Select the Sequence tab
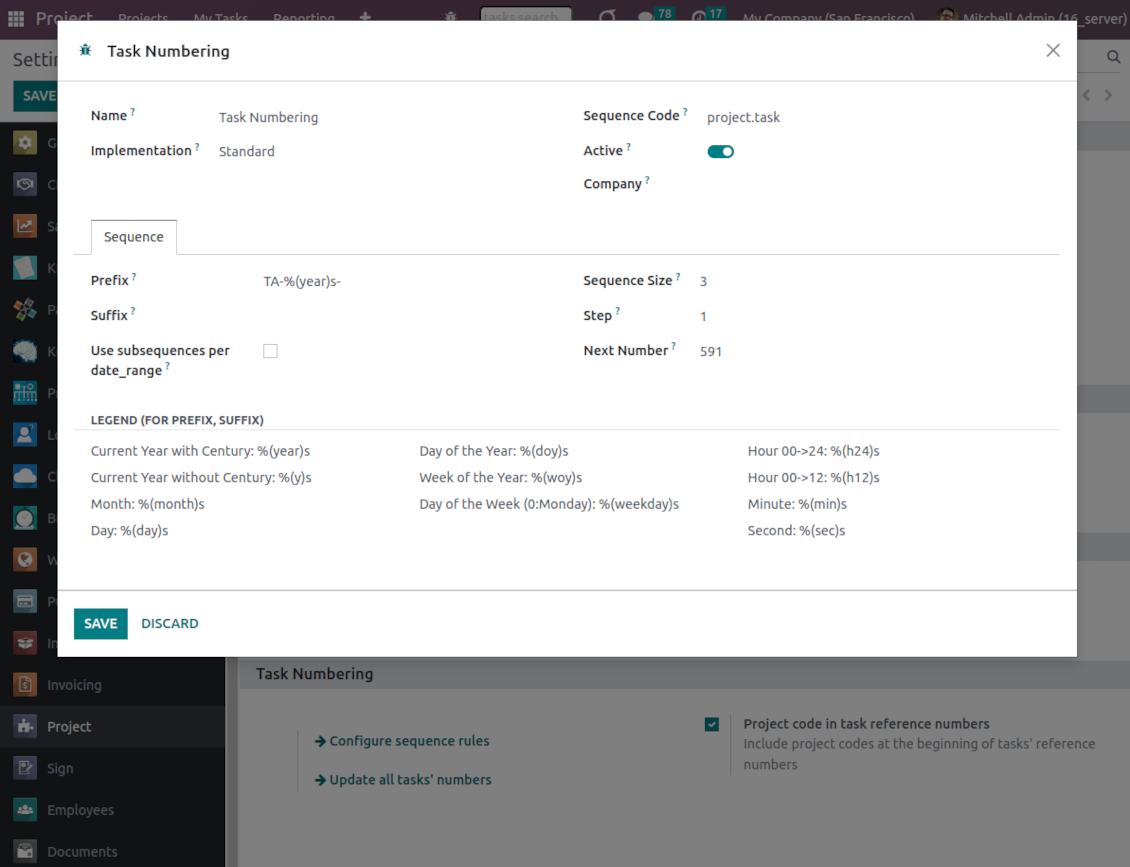The height and width of the screenshot is (867, 1130). [133, 237]
